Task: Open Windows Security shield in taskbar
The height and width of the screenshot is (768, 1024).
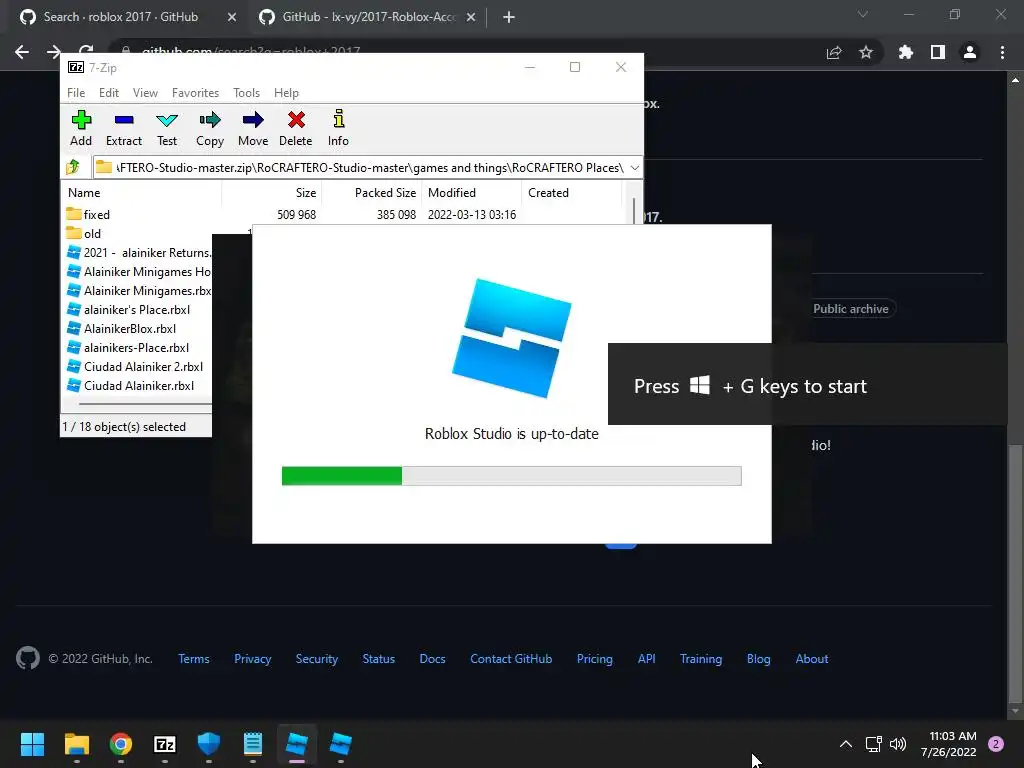Action: pyautogui.click(x=208, y=744)
